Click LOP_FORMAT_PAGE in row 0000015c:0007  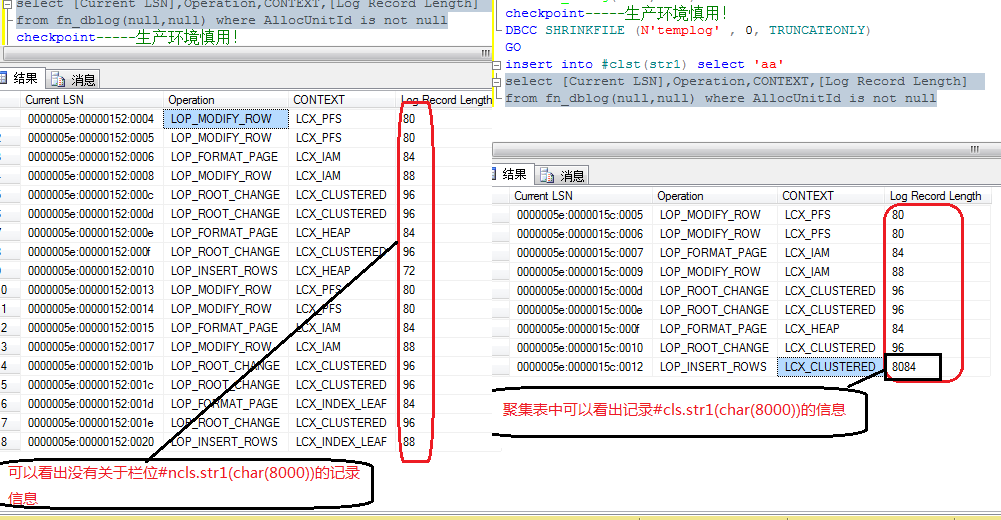(x=713, y=253)
